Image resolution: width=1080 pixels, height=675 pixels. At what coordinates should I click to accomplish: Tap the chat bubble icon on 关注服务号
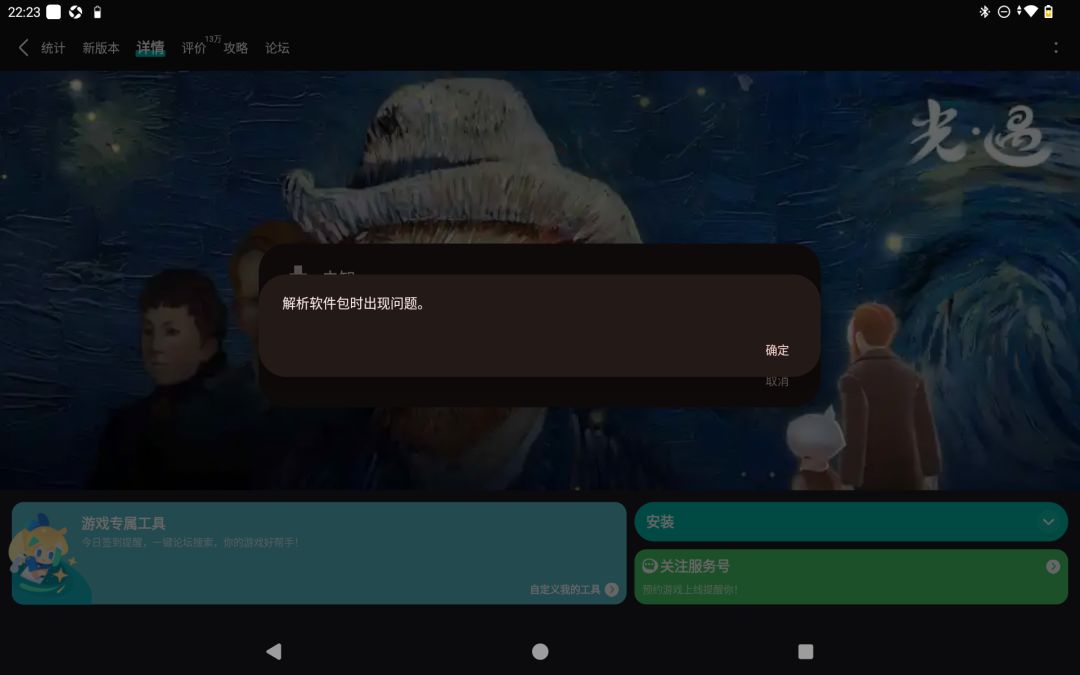click(x=649, y=566)
